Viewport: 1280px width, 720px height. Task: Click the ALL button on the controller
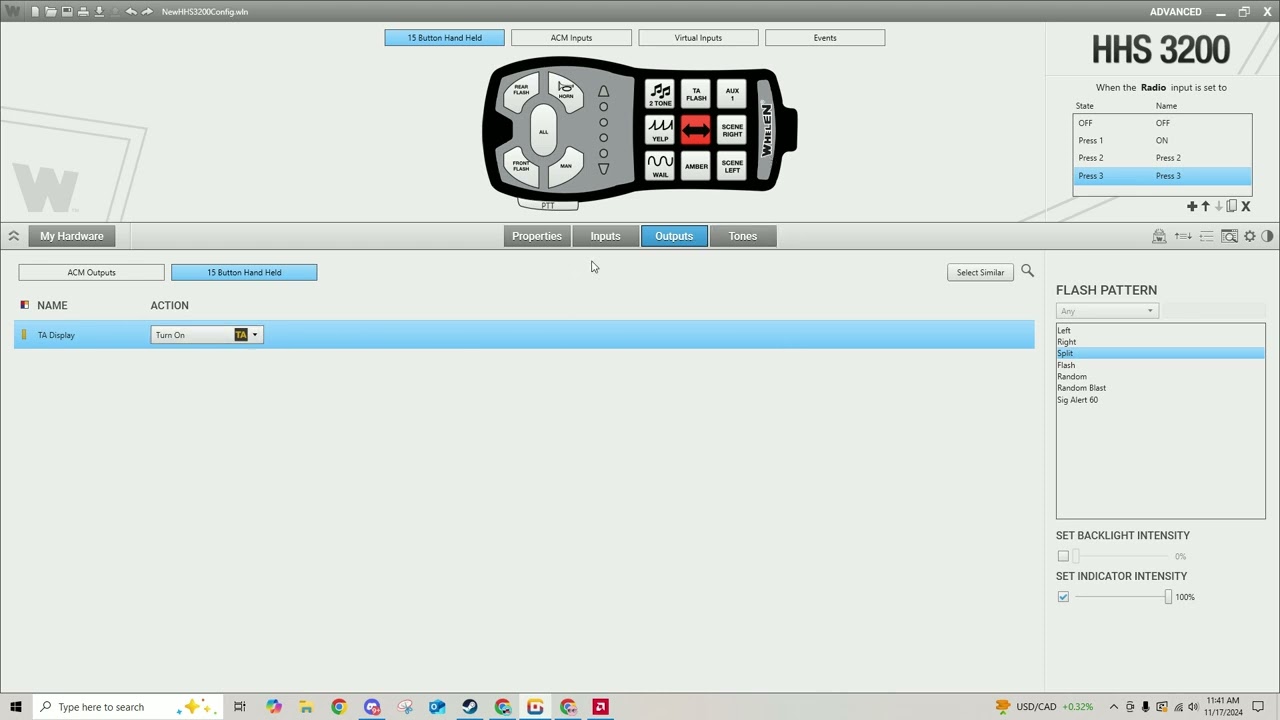tap(543, 131)
